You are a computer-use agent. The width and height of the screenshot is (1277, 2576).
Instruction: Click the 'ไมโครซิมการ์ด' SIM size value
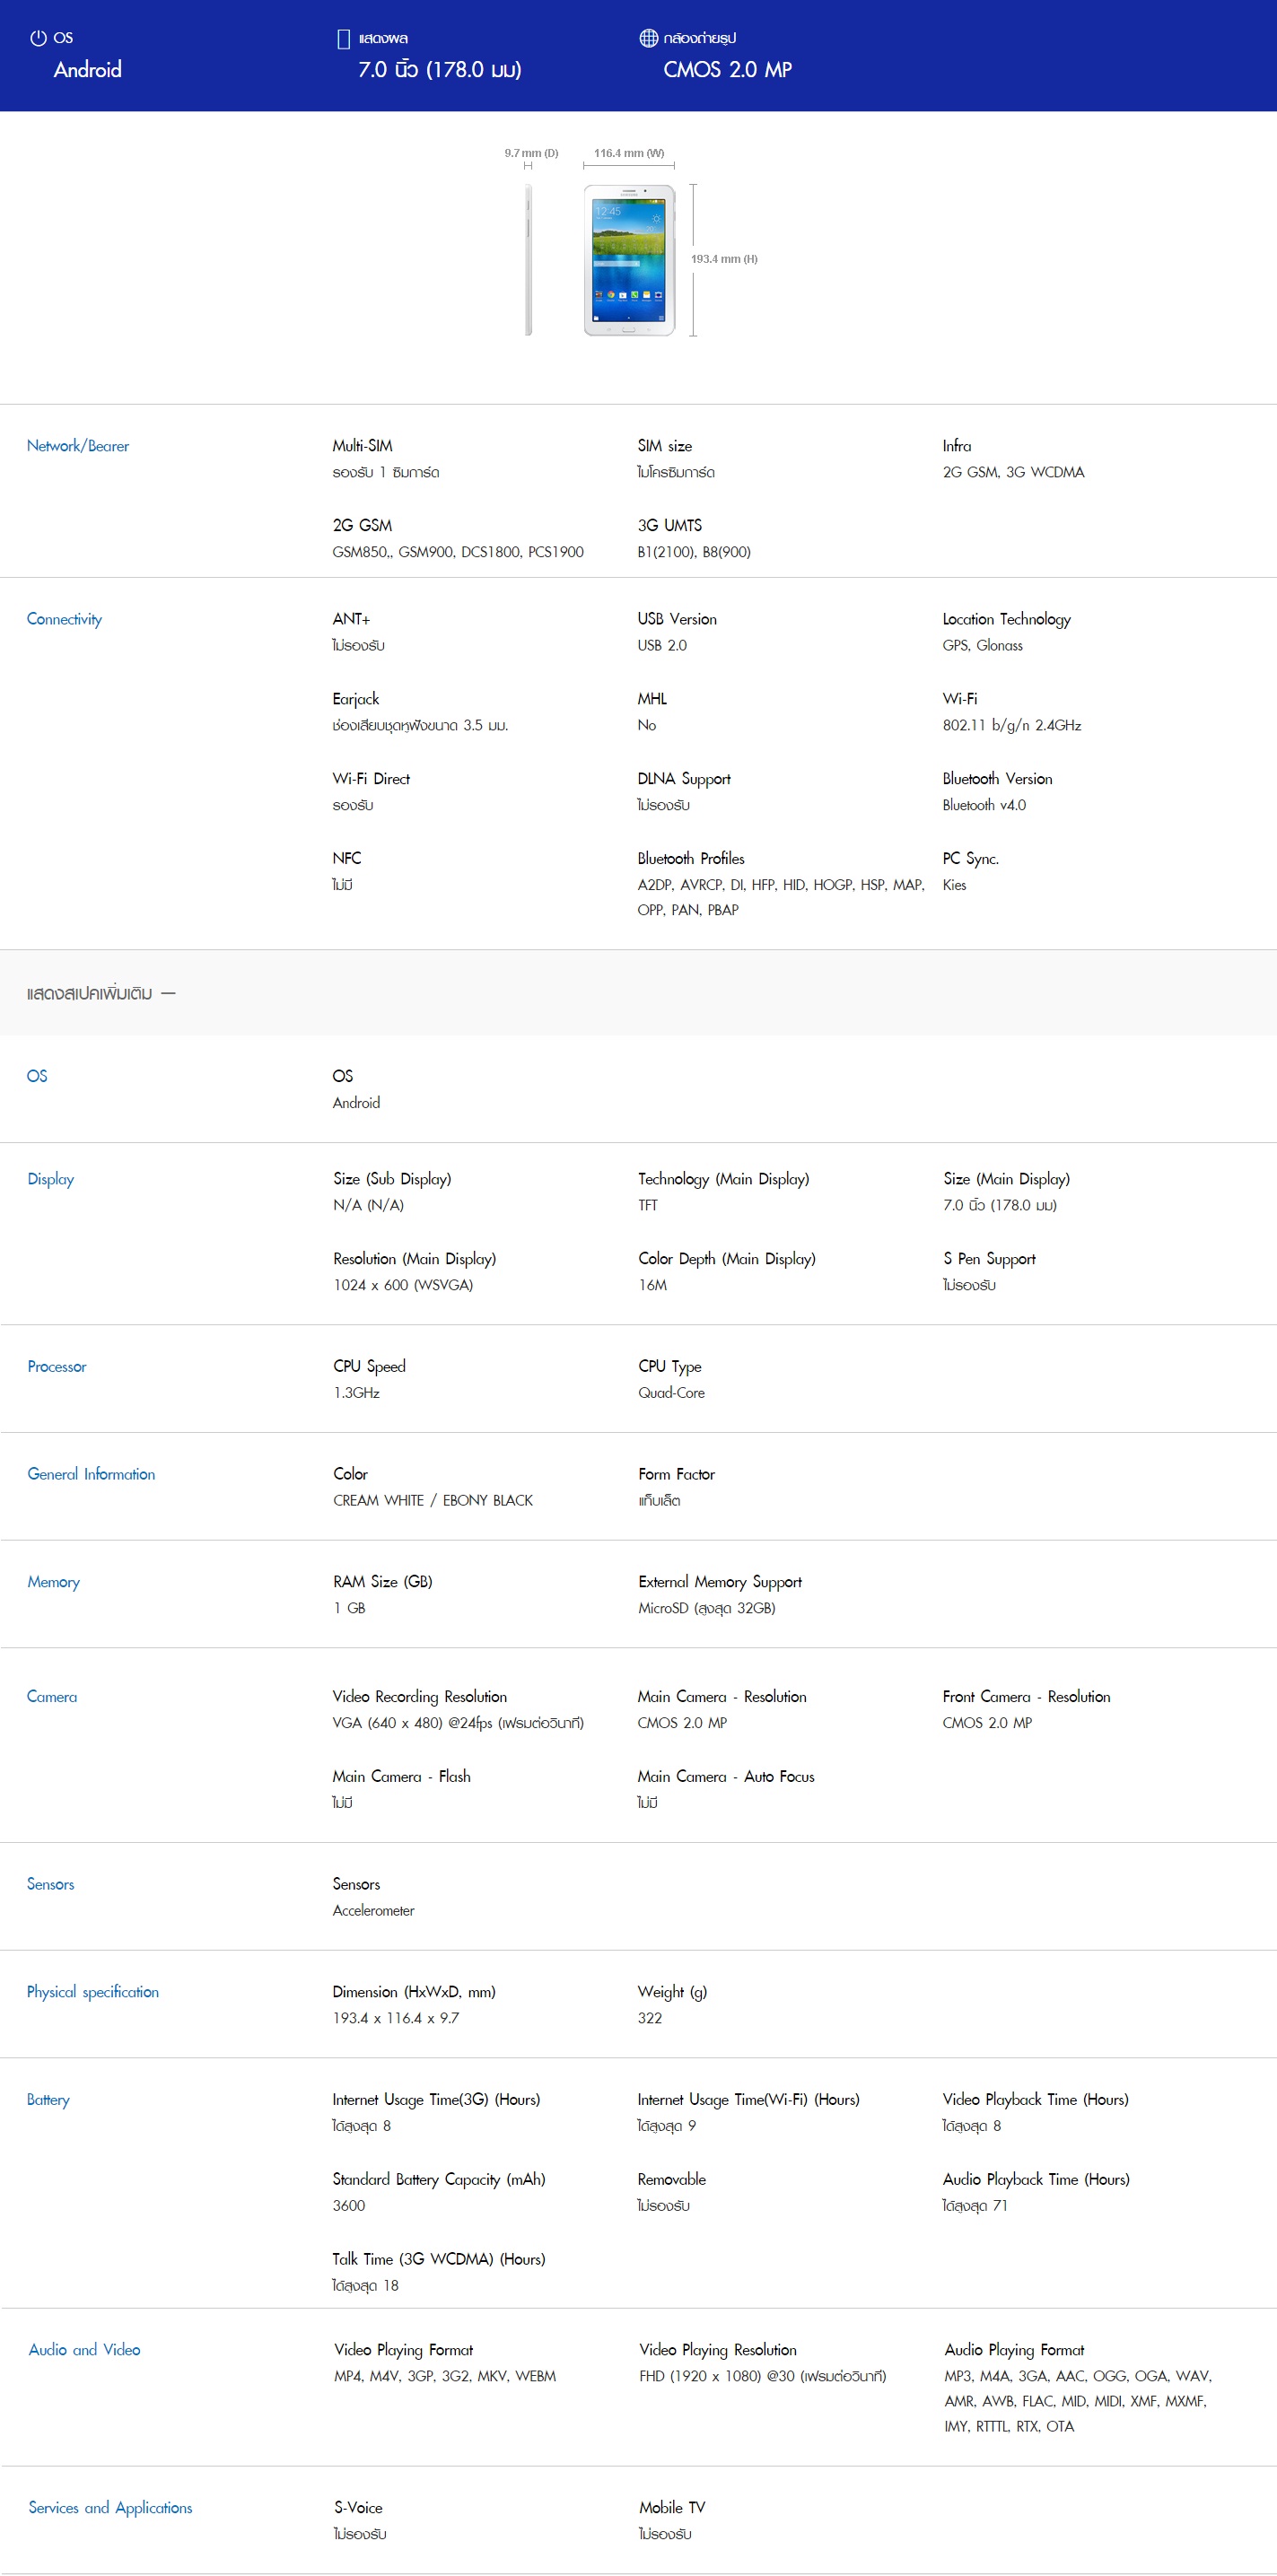click(x=676, y=472)
